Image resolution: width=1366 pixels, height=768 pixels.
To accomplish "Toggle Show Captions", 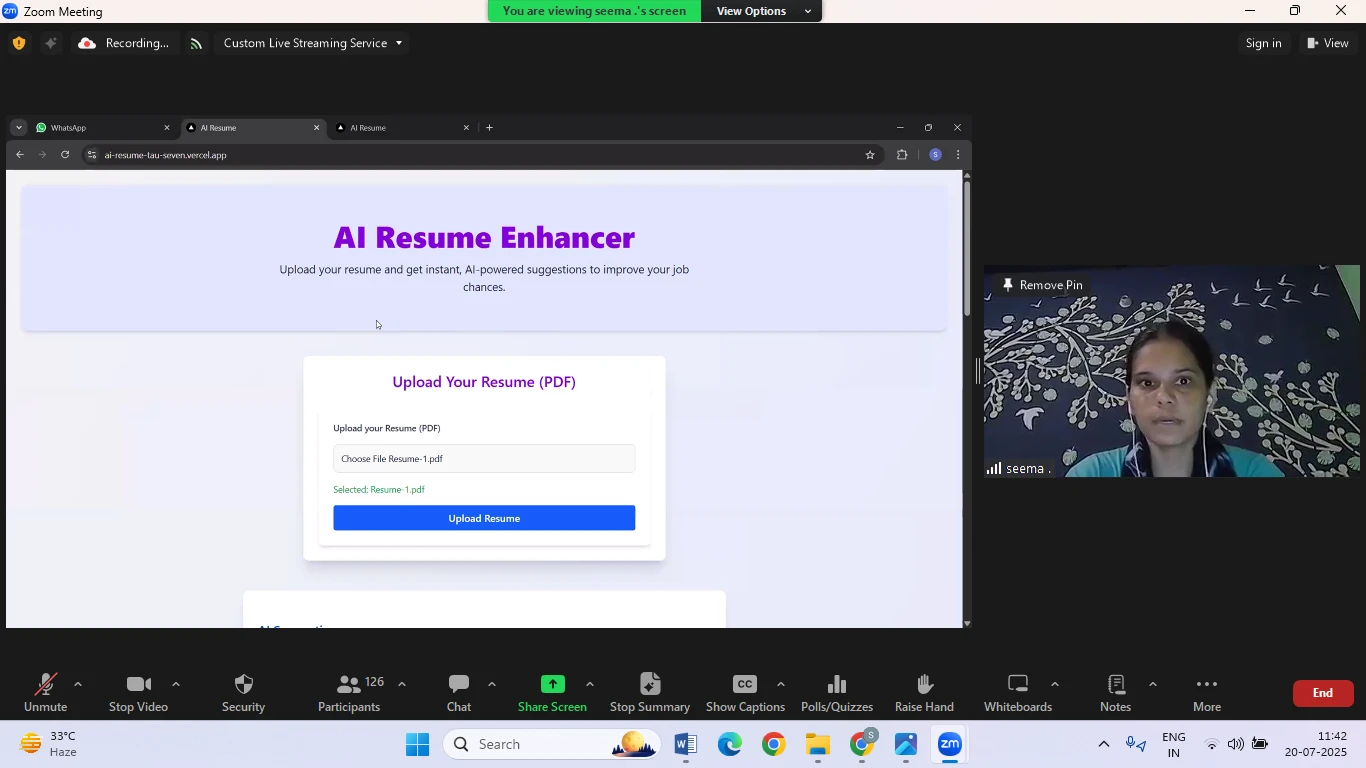I will (x=744, y=685).
